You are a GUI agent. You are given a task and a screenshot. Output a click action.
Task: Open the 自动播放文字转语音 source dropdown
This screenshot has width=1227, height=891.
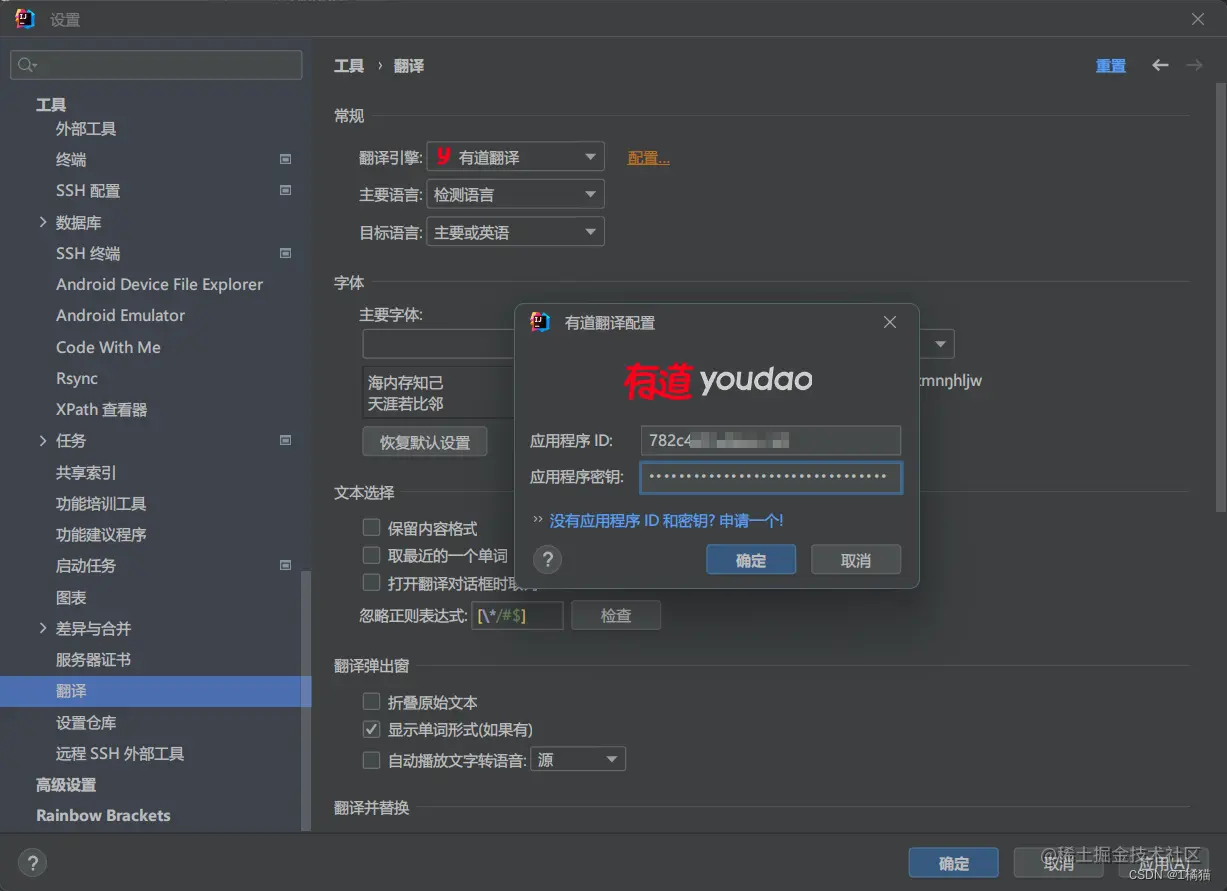pyautogui.click(x=578, y=758)
